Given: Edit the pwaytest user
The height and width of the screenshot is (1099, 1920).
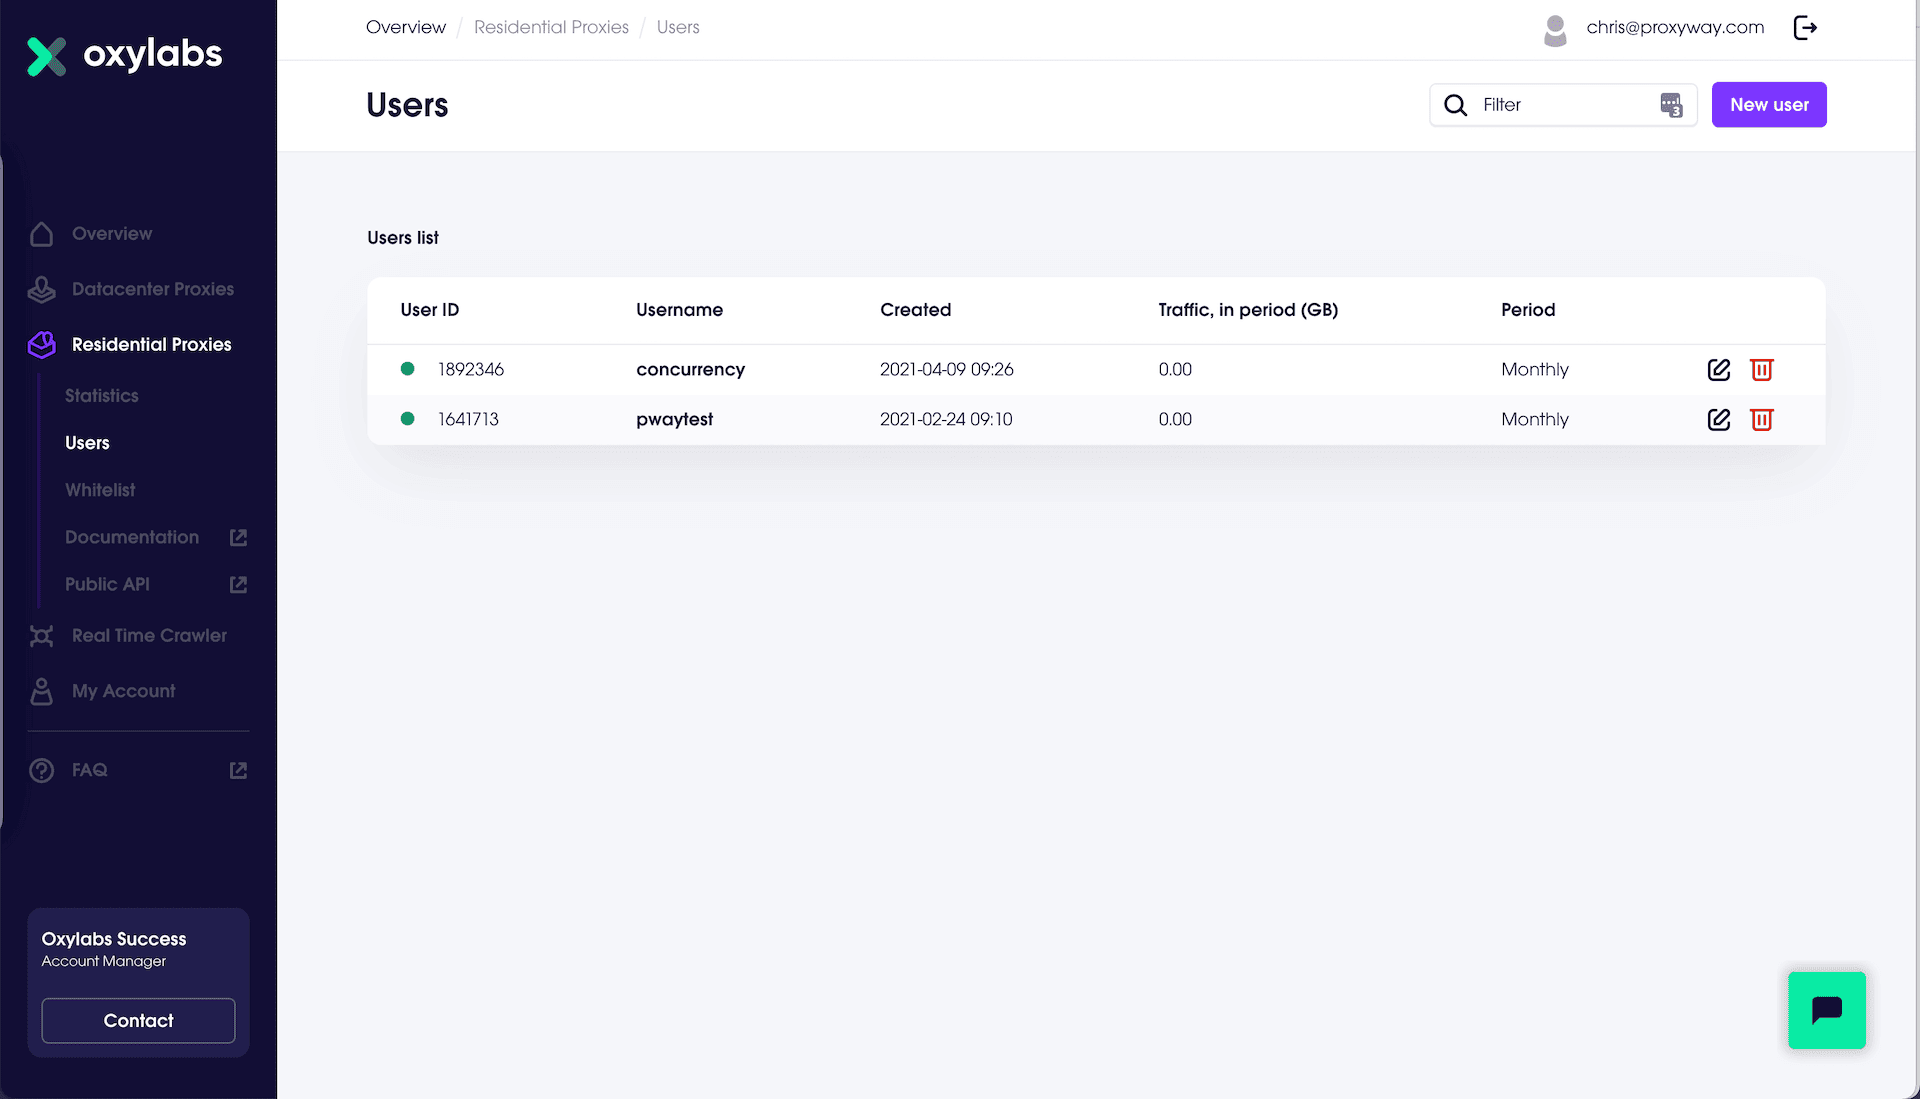Looking at the screenshot, I should (x=1719, y=420).
